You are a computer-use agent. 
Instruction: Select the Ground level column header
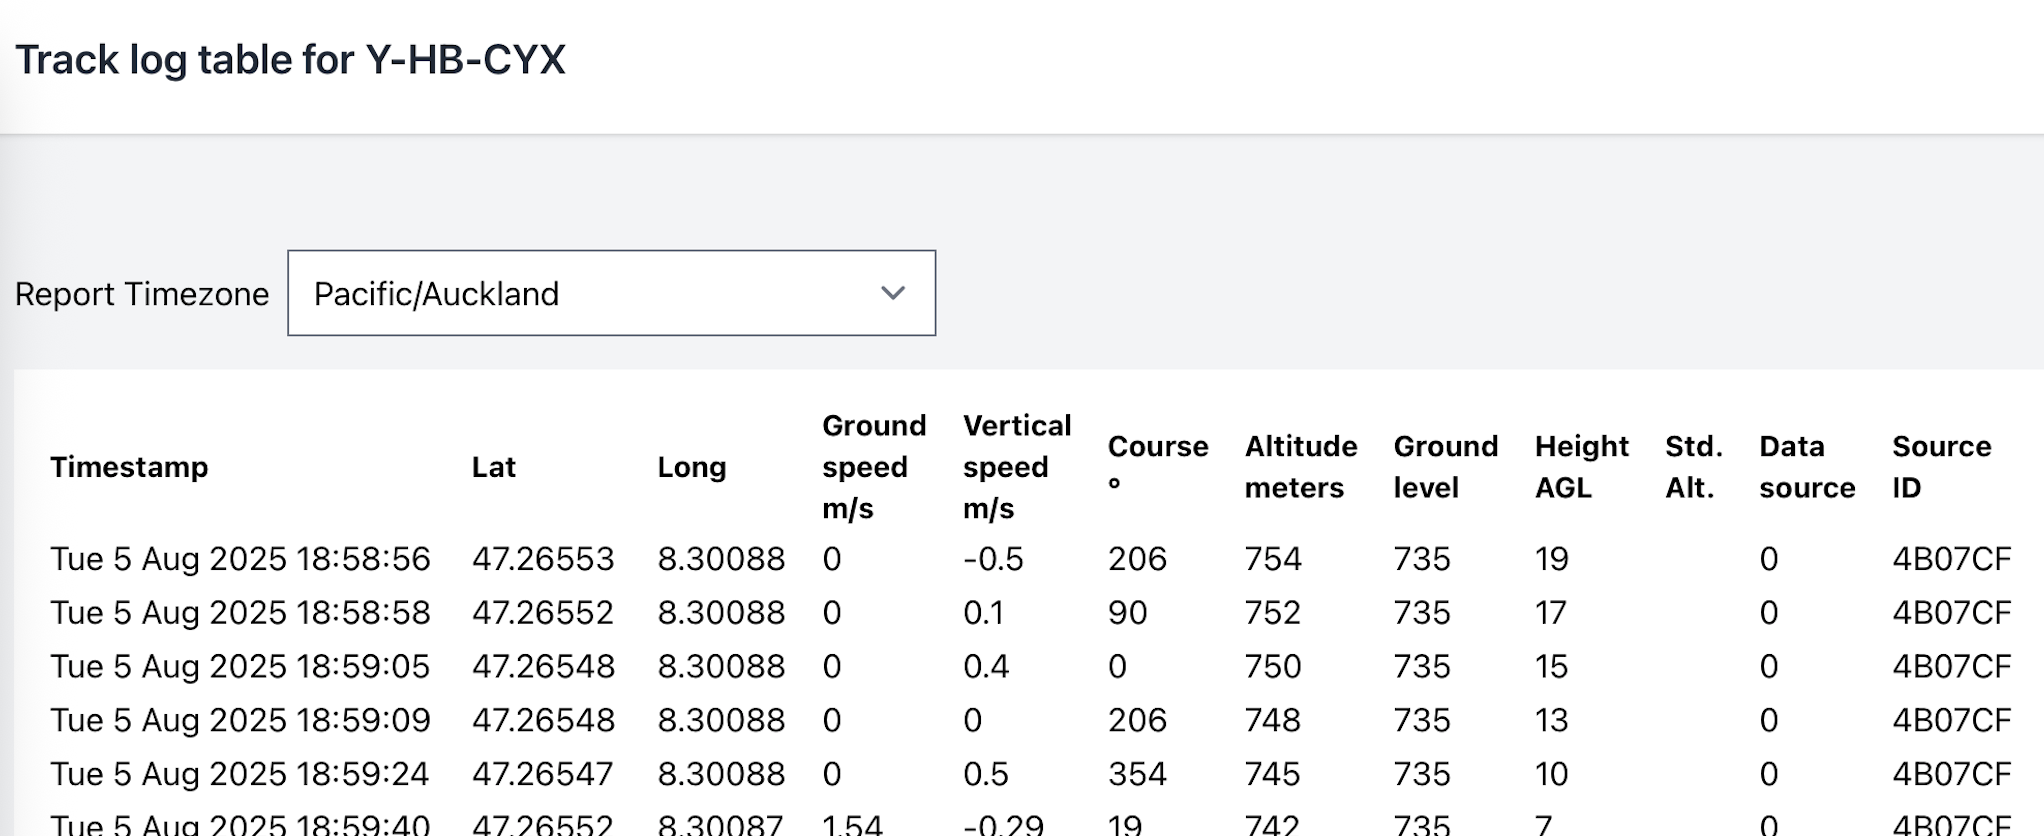tap(1445, 467)
